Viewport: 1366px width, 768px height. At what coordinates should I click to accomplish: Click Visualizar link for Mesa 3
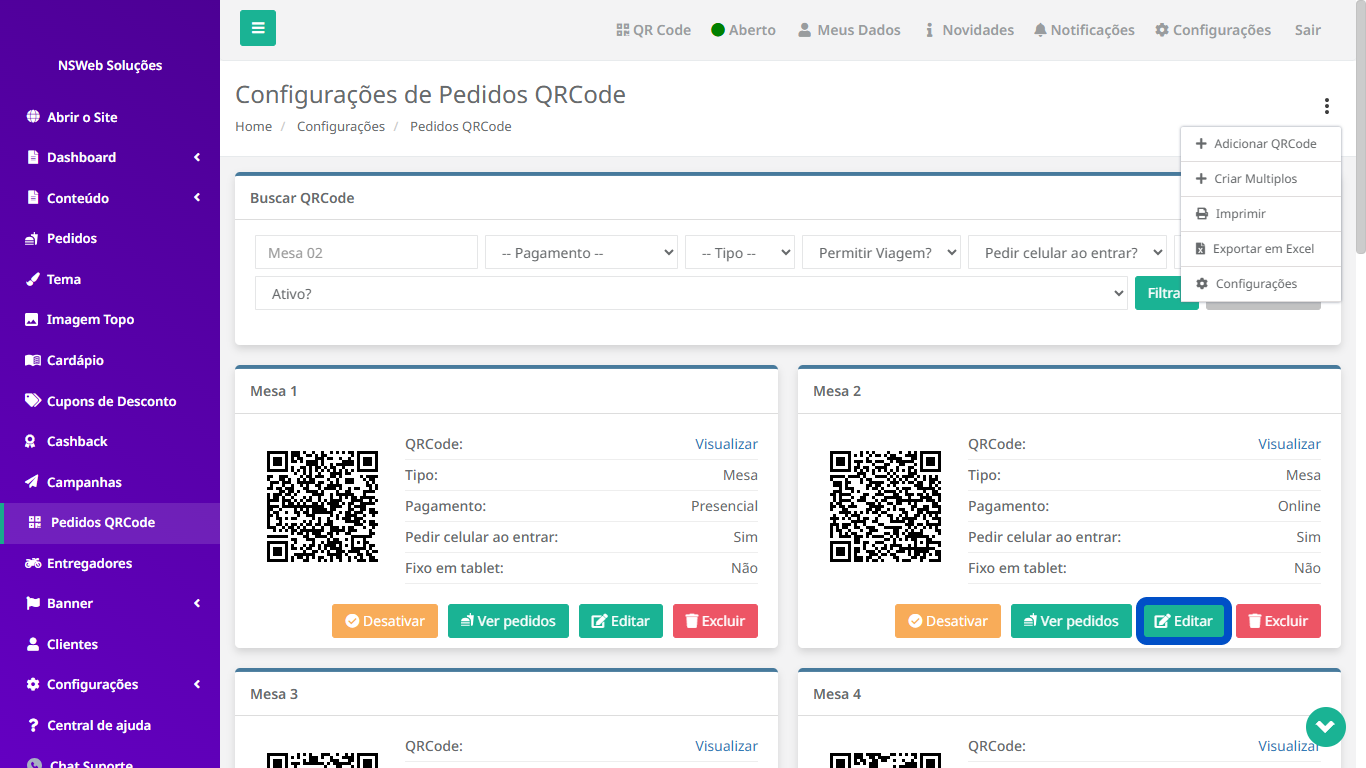point(726,746)
